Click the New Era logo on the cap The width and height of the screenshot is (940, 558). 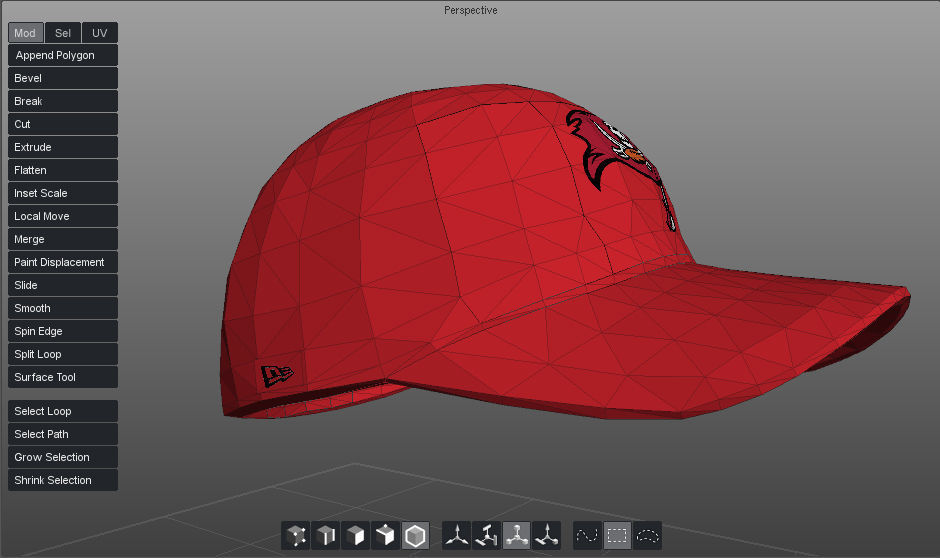276,375
